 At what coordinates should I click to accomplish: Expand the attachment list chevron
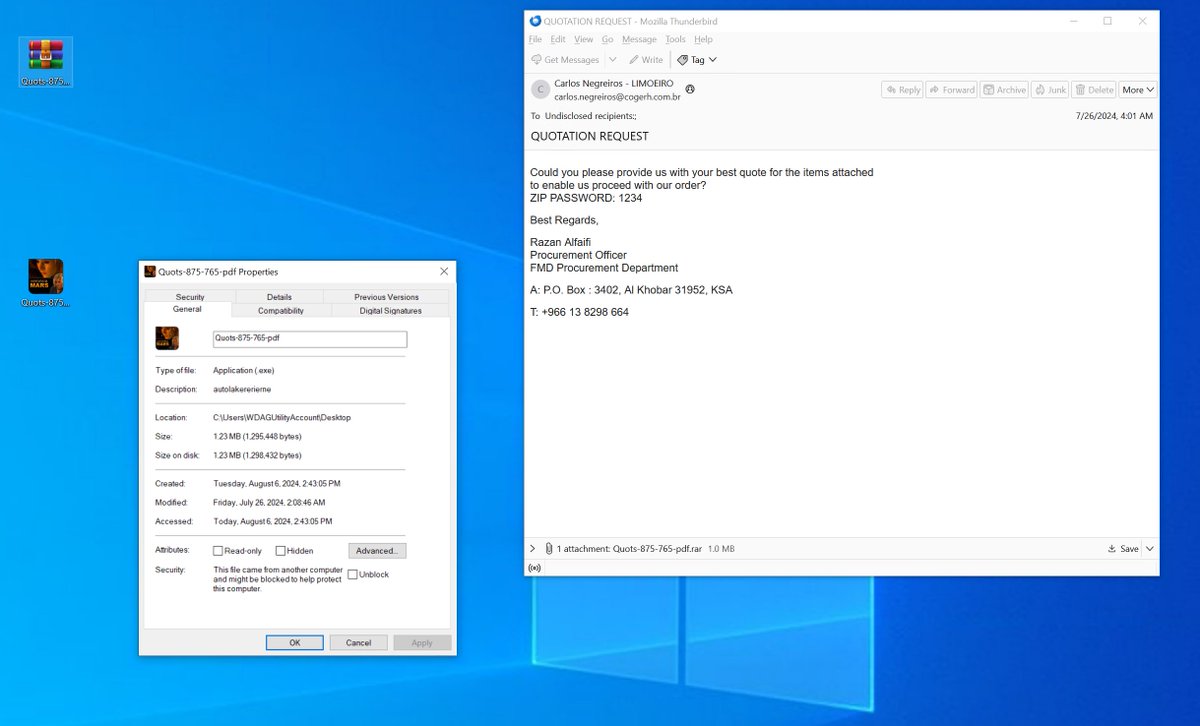coord(532,548)
